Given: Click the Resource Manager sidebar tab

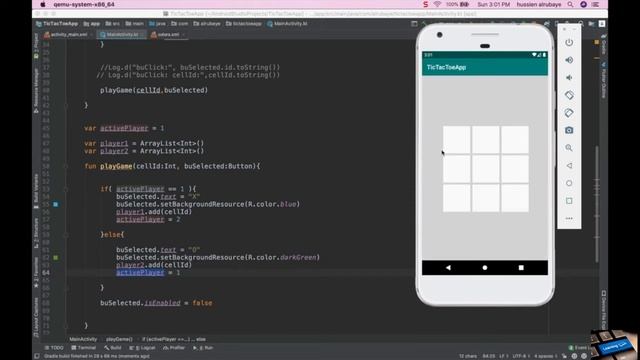Looking at the screenshot, I should (36, 91).
